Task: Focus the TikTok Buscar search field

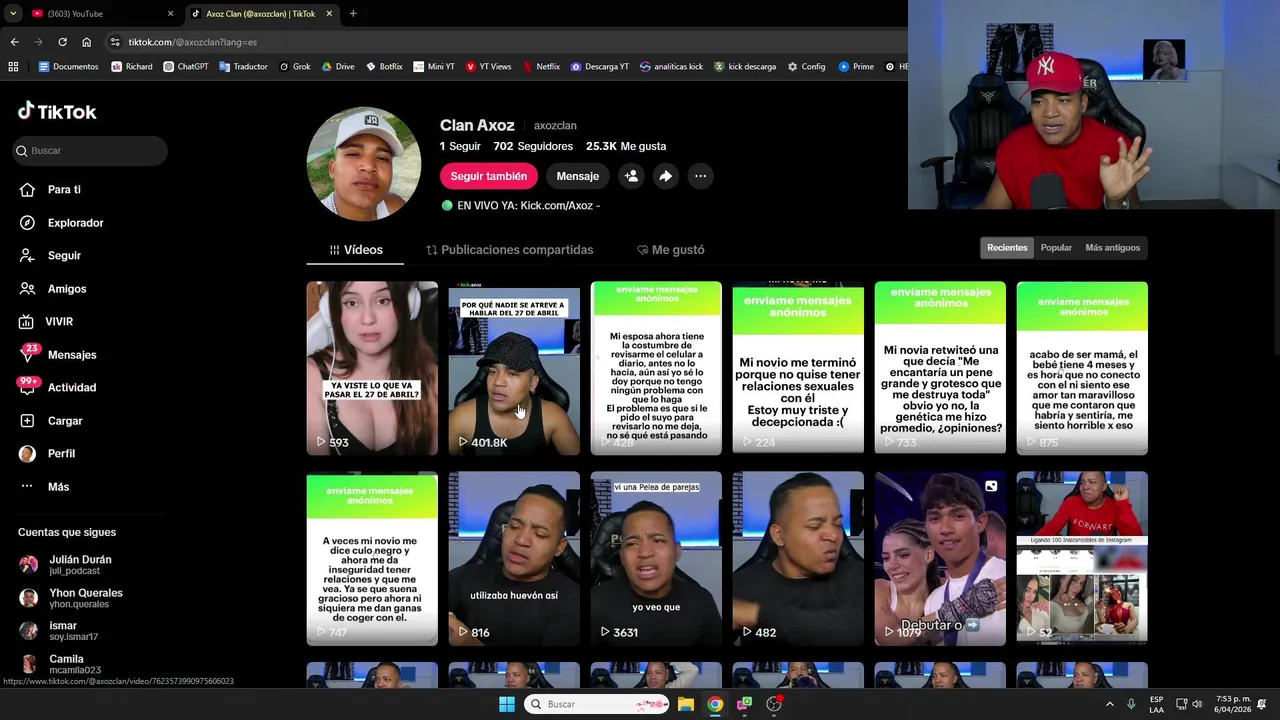Action: tap(90, 151)
